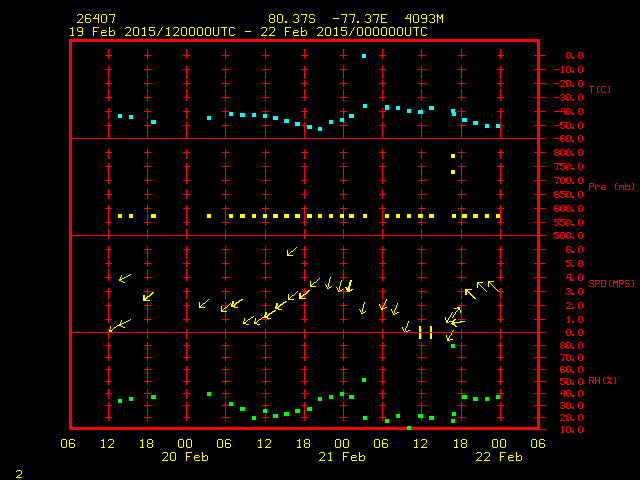Select the yellow pressure outlier near 800 mb
640x480 pixels.
coord(453,156)
